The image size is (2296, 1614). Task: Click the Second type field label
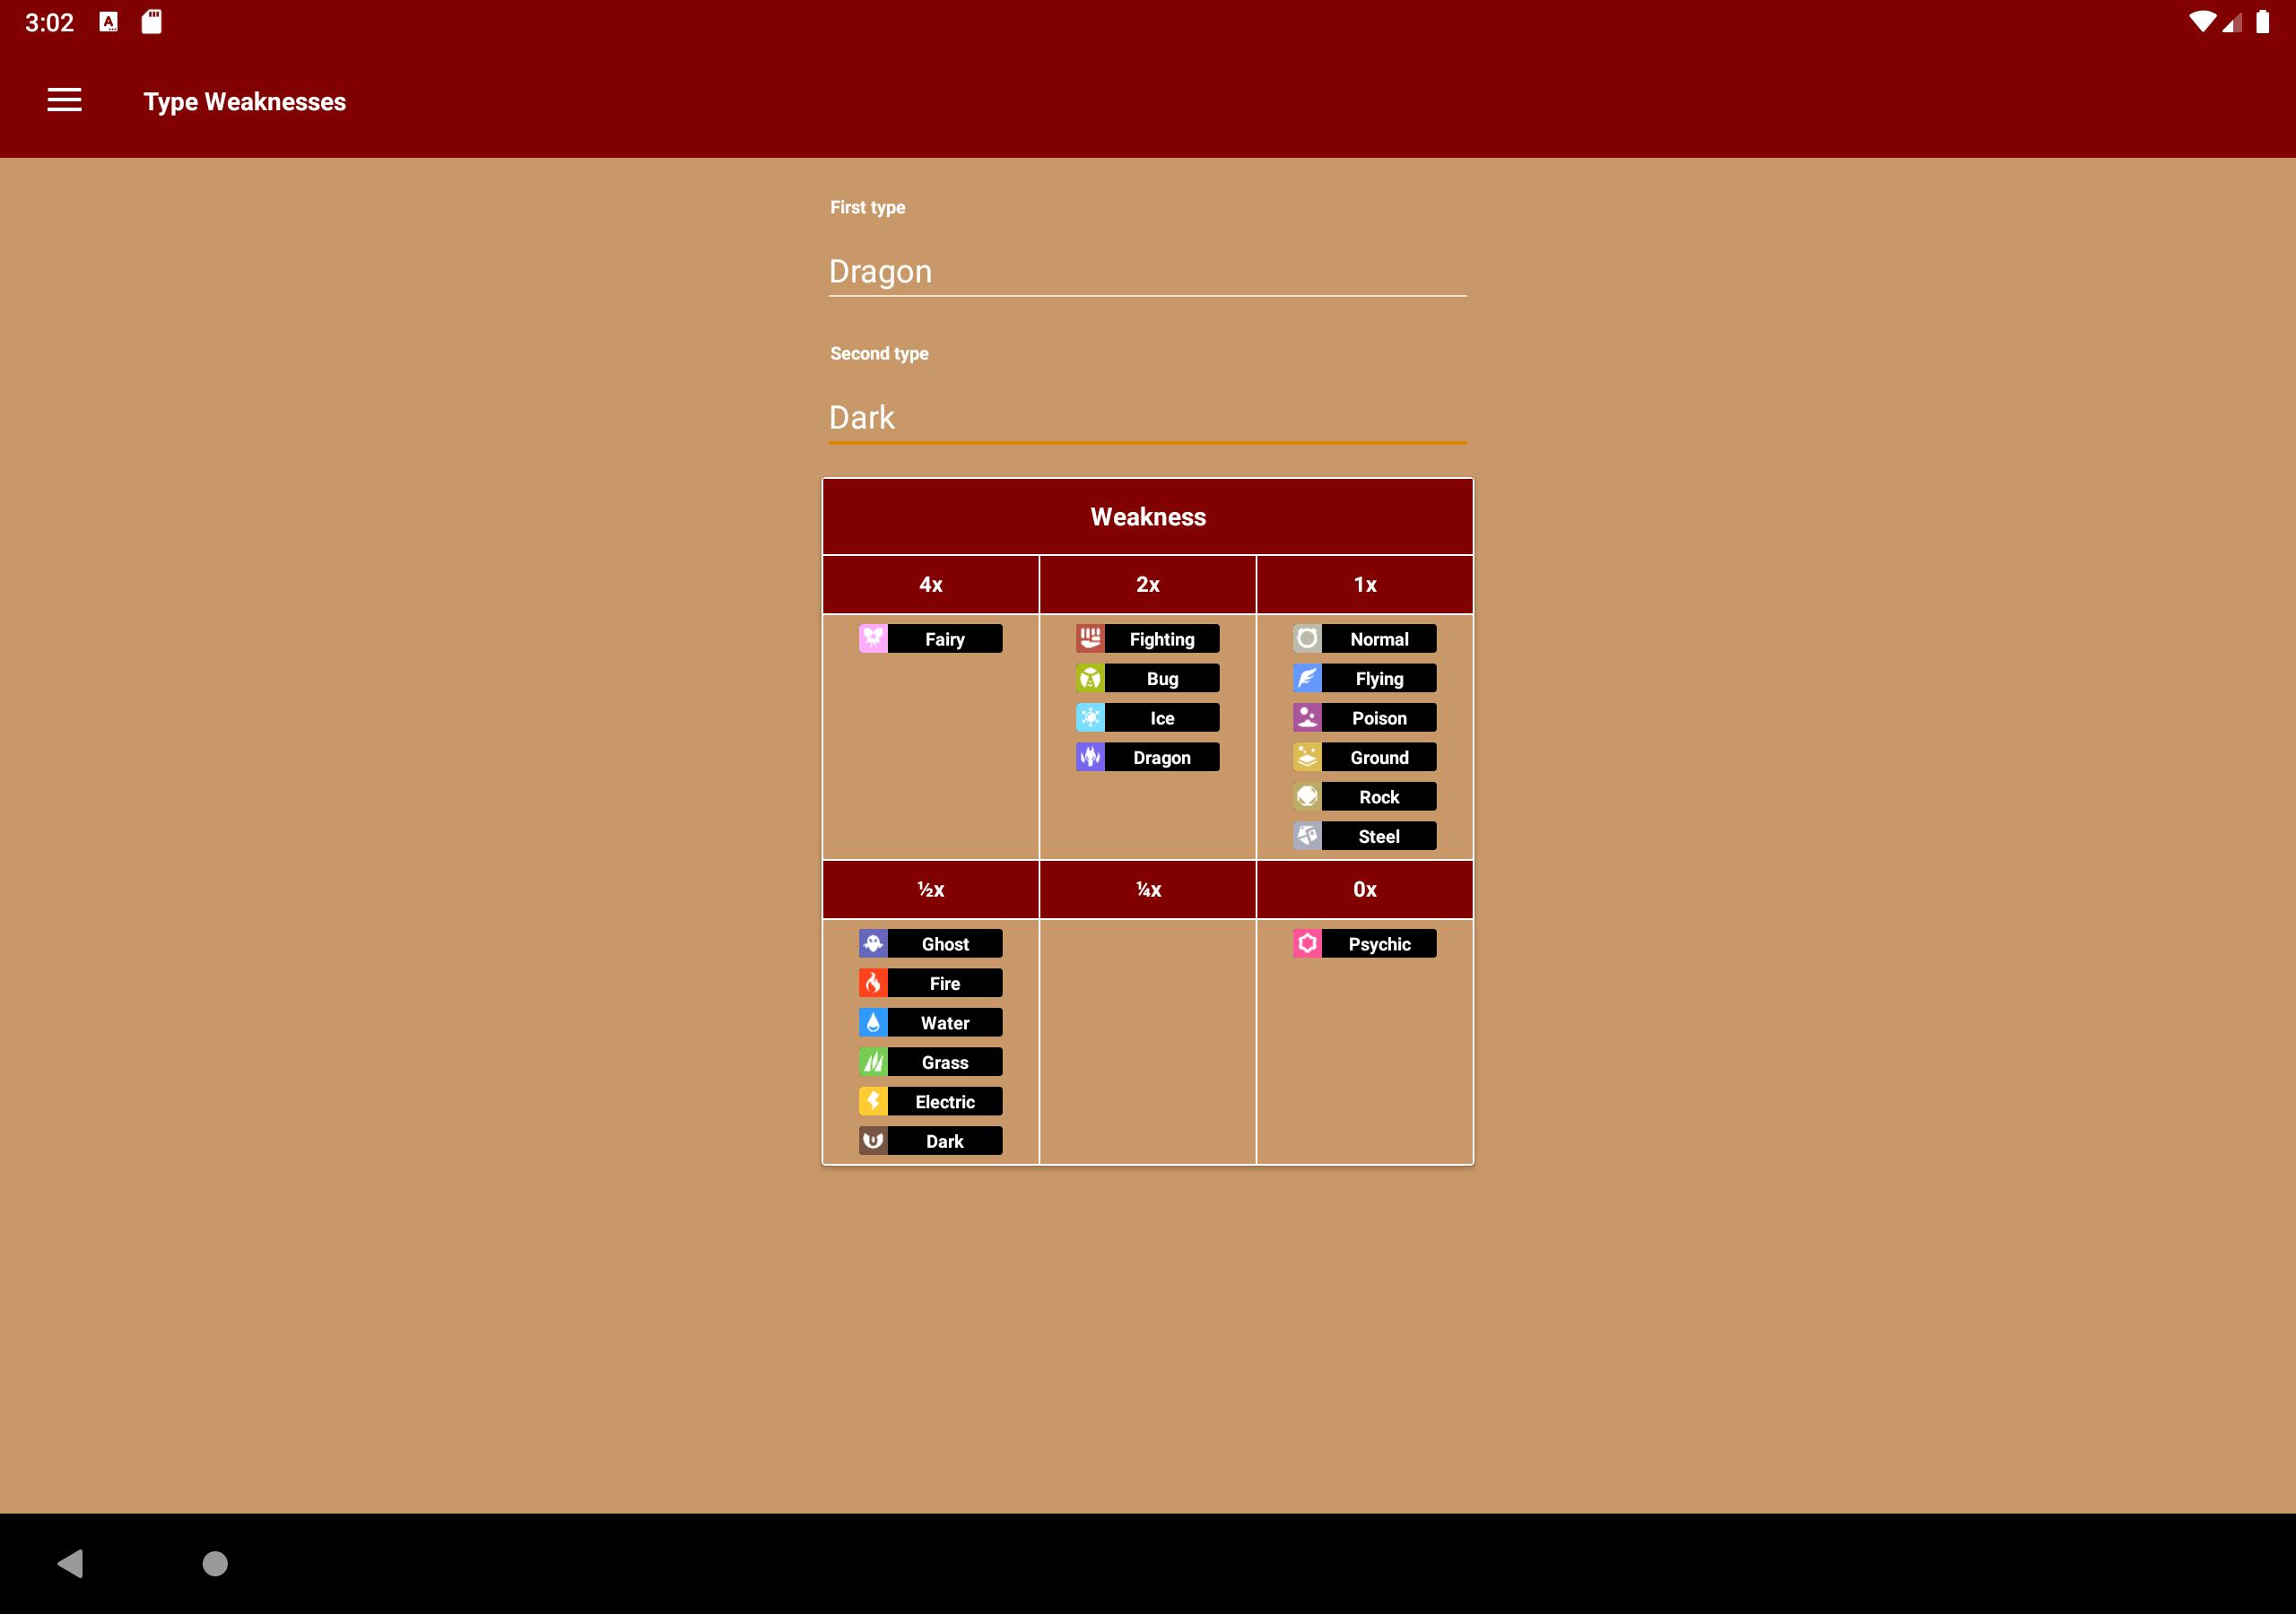(879, 353)
